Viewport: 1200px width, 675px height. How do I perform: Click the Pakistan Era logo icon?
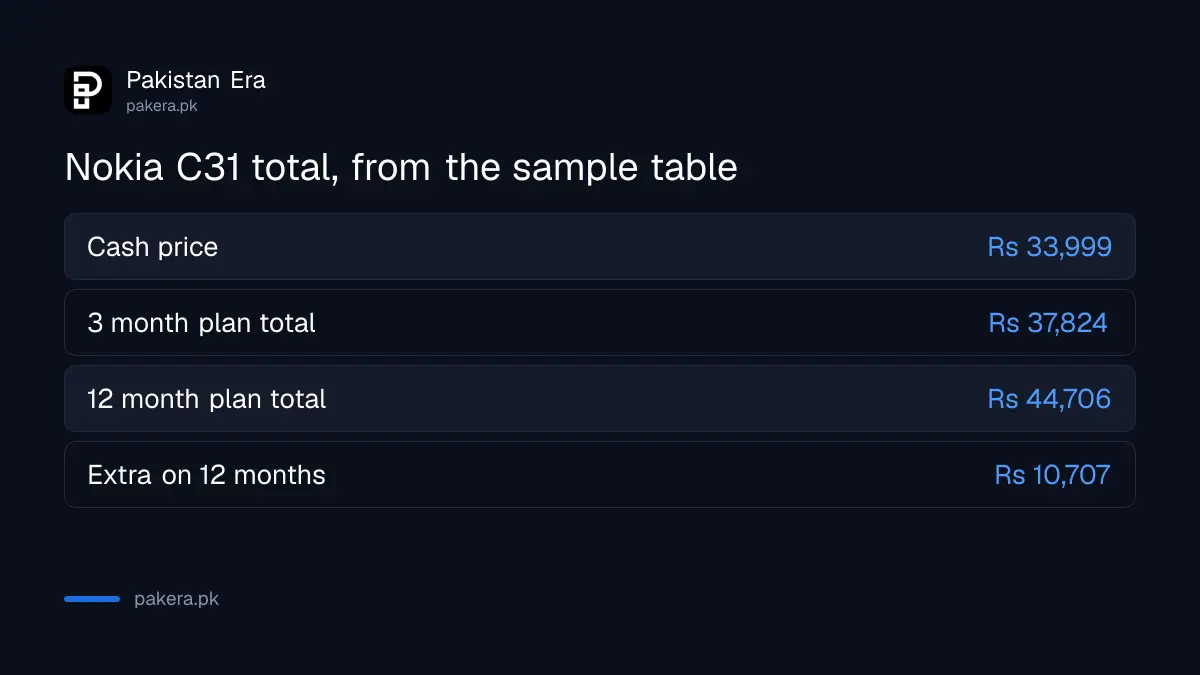[x=88, y=90]
